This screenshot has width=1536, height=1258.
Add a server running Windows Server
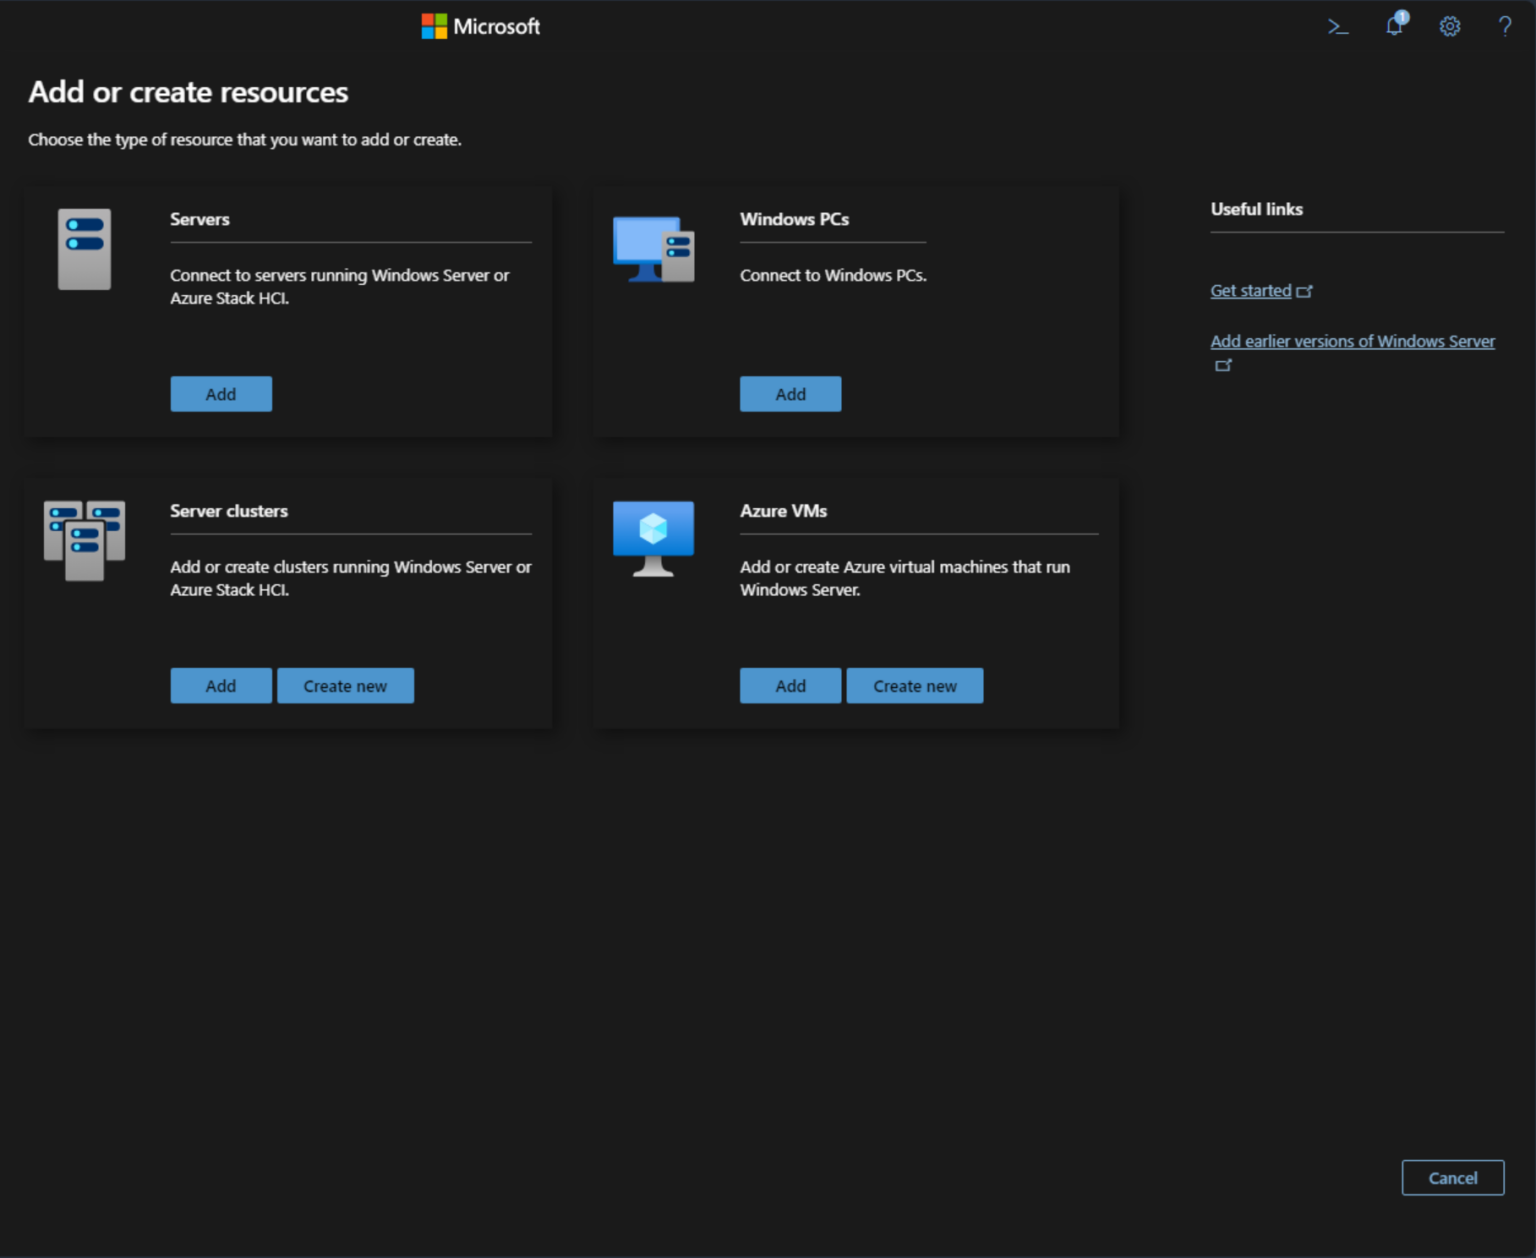point(221,393)
